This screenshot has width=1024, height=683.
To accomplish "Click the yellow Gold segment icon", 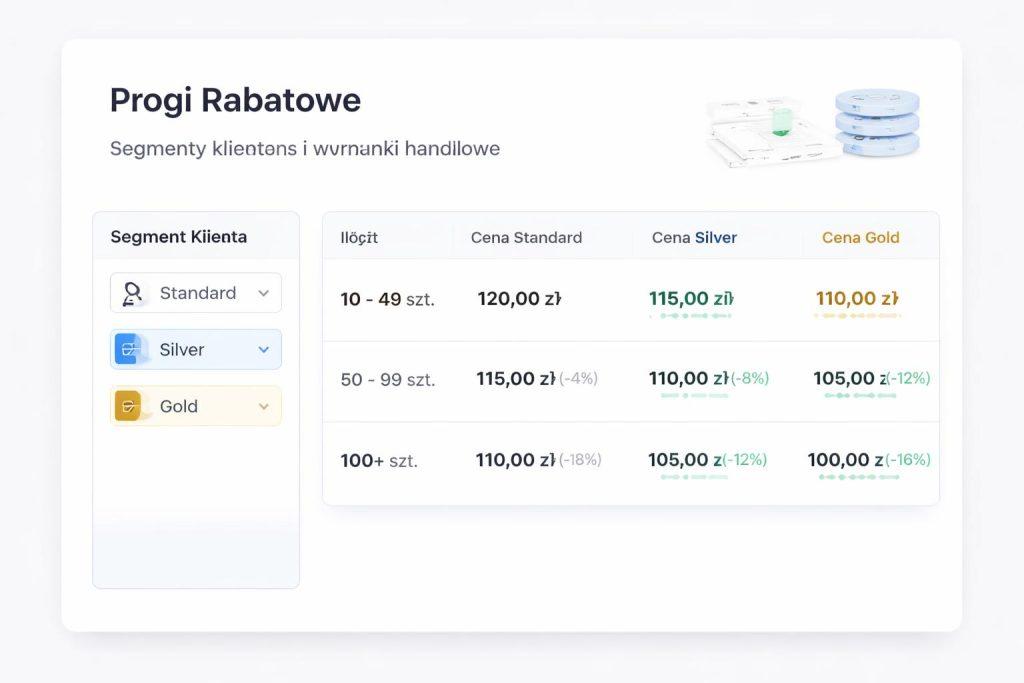I will 128,406.
